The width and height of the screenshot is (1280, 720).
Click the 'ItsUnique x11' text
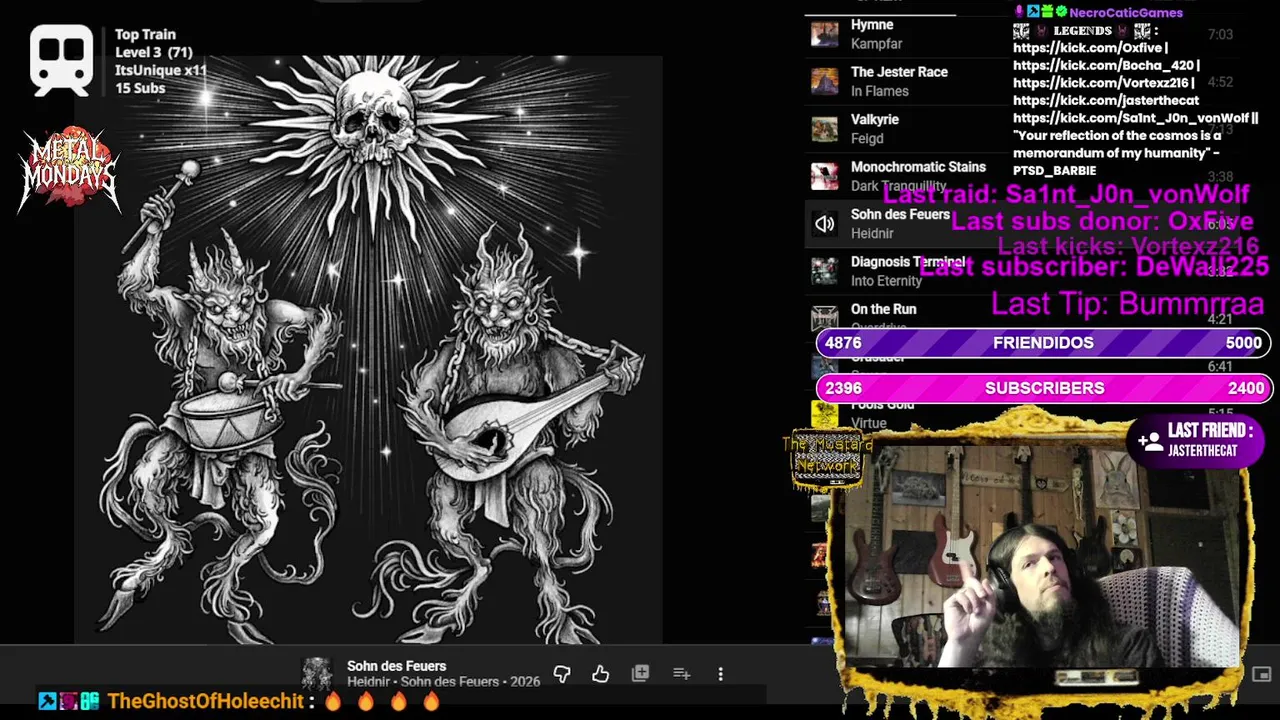coord(161,70)
